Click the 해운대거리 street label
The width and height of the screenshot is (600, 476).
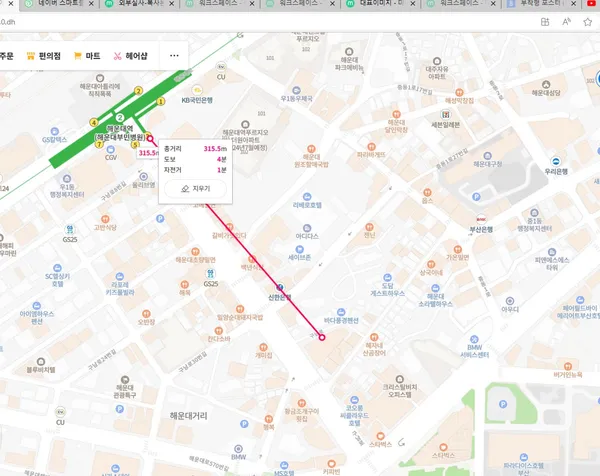tap(189, 416)
